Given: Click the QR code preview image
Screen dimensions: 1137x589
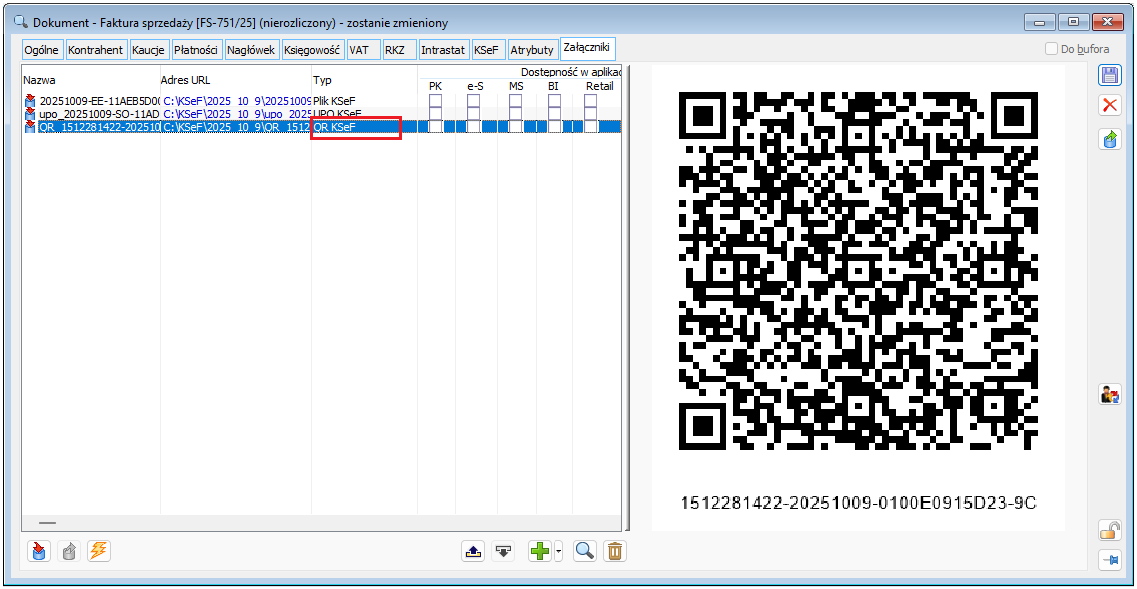Looking at the screenshot, I should point(858,270).
